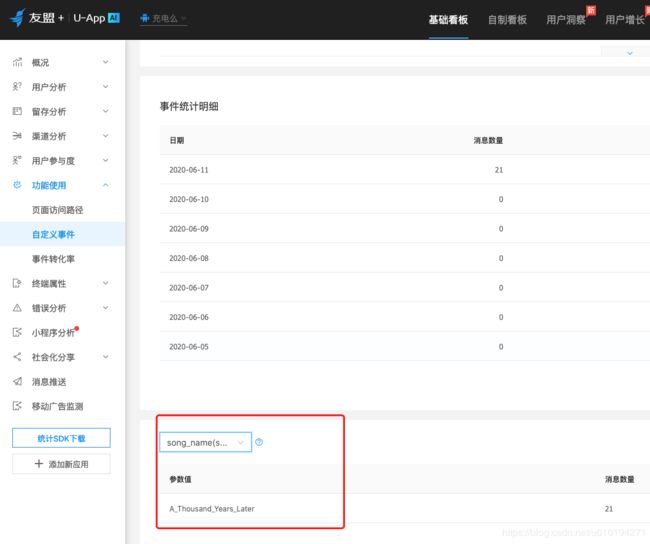Open the 用户洞察 tab
Image resolution: width=650 pixels, height=544 pixels.
[x=566, y=19]
